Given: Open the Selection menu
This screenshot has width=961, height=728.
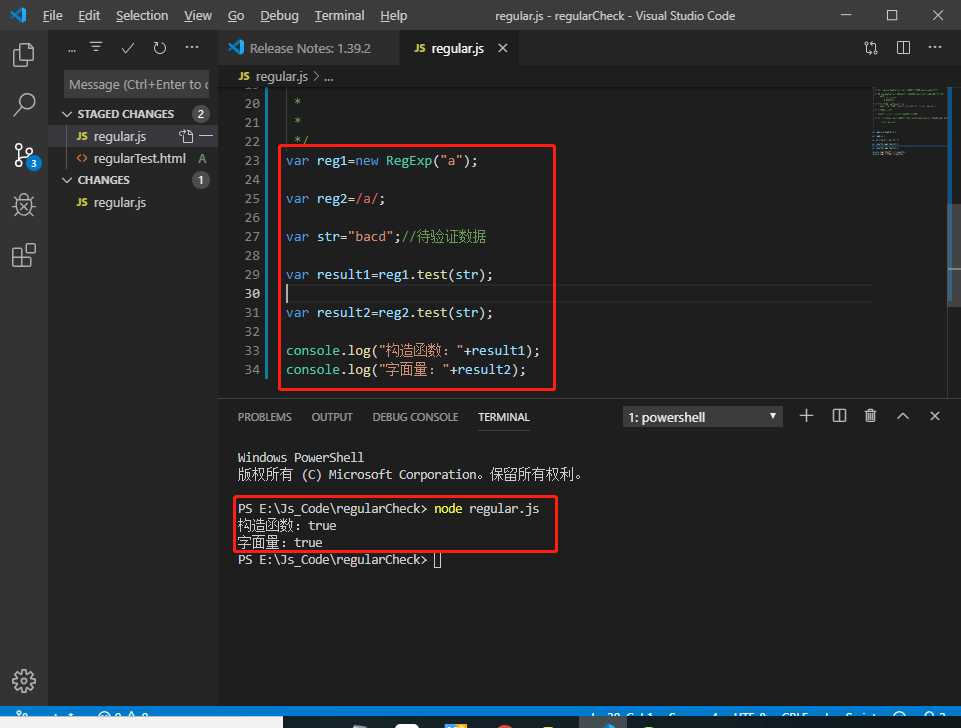Looking at the screenshot, I should [x=142, y=15].
